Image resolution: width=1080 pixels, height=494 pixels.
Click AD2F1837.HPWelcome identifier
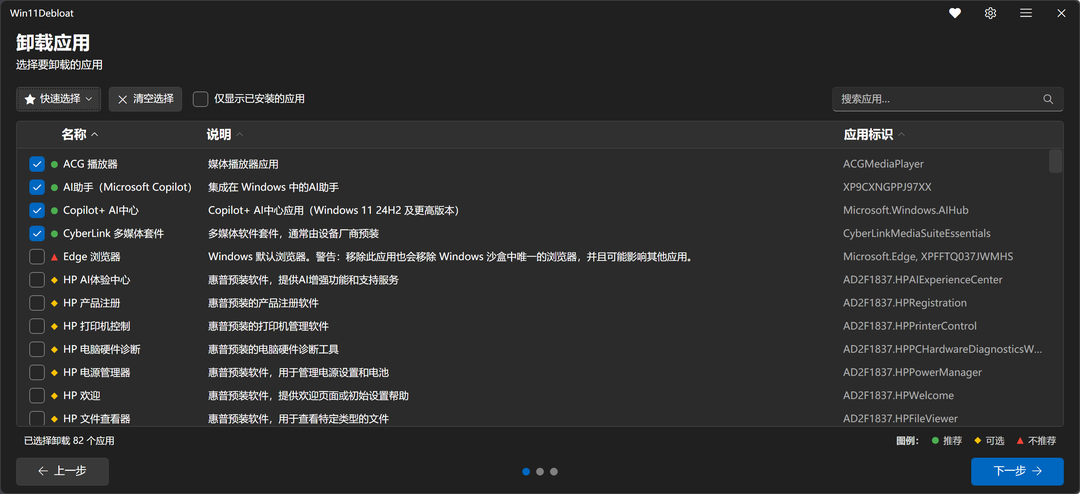[x=898, y=395]
